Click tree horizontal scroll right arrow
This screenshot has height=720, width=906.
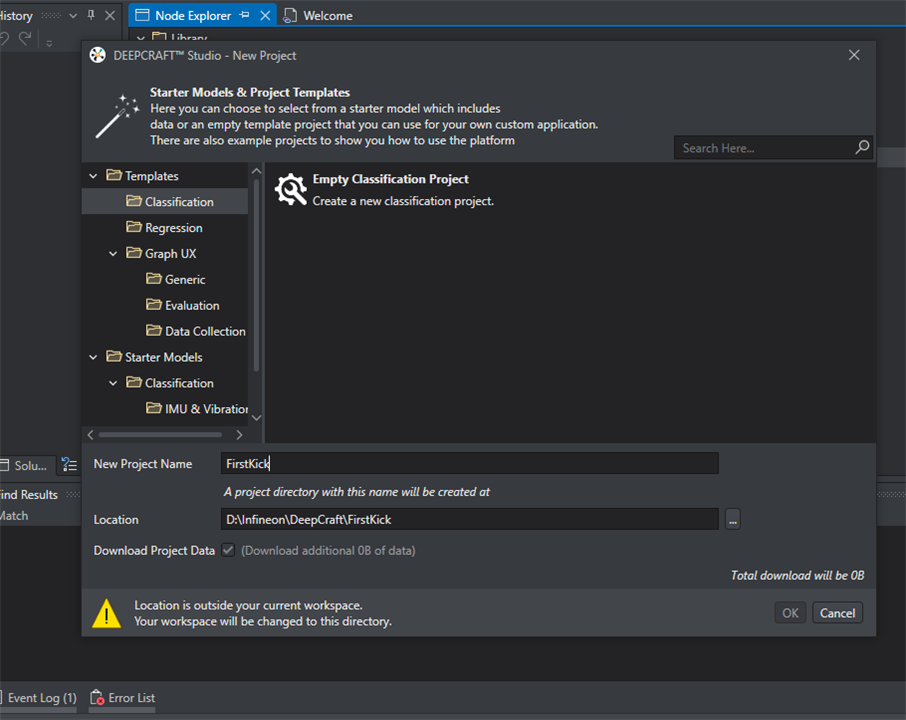(x=239, y=435)
